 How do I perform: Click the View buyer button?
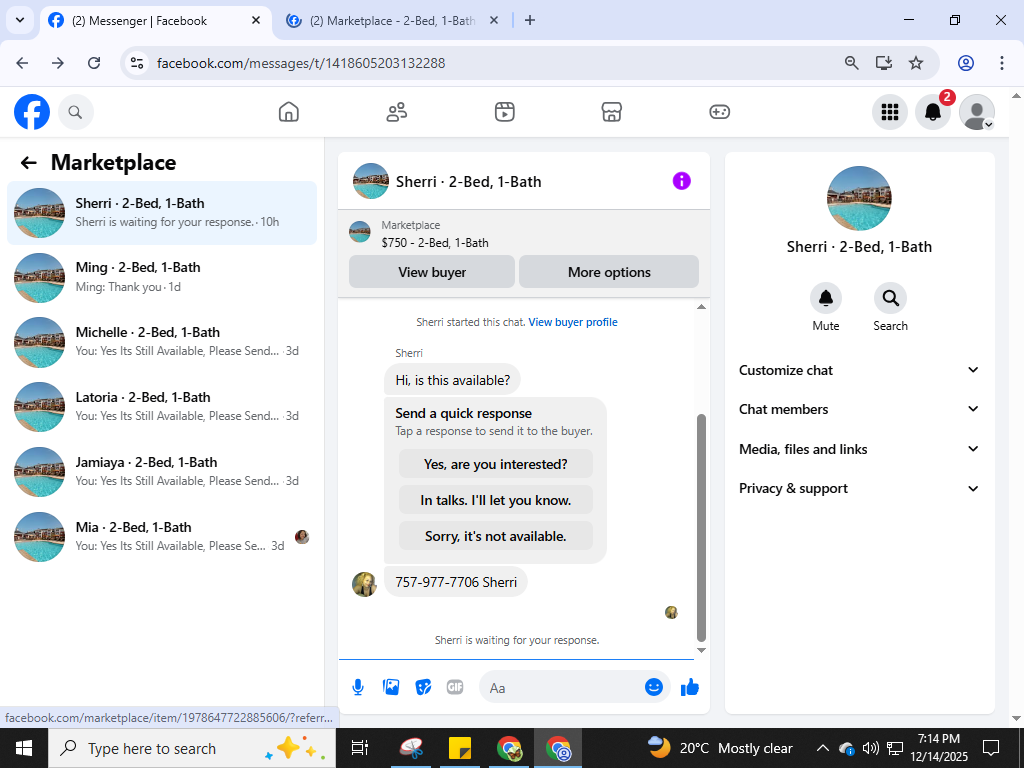tap(432, 272)
